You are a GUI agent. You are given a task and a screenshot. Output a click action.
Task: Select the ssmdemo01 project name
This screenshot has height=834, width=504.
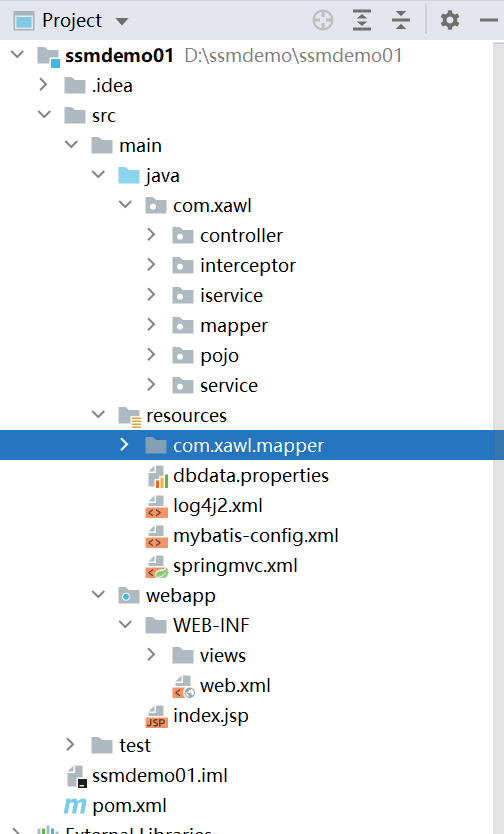(x=119, y=55)
